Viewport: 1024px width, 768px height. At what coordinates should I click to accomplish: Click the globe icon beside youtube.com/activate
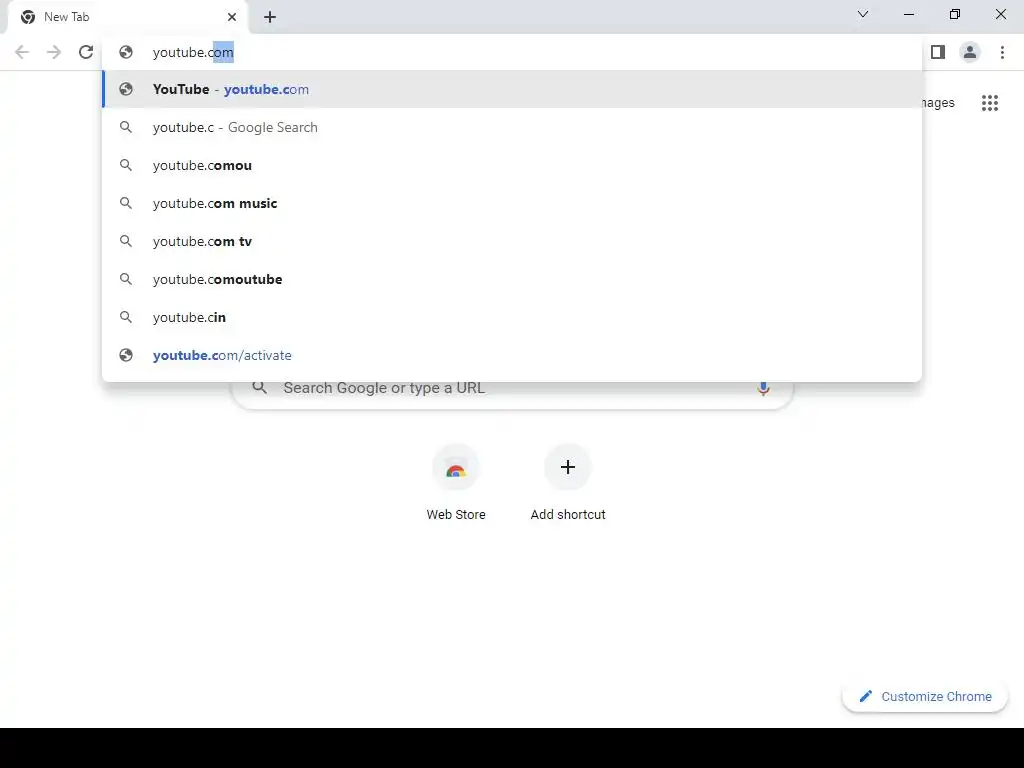pos(126,355)
